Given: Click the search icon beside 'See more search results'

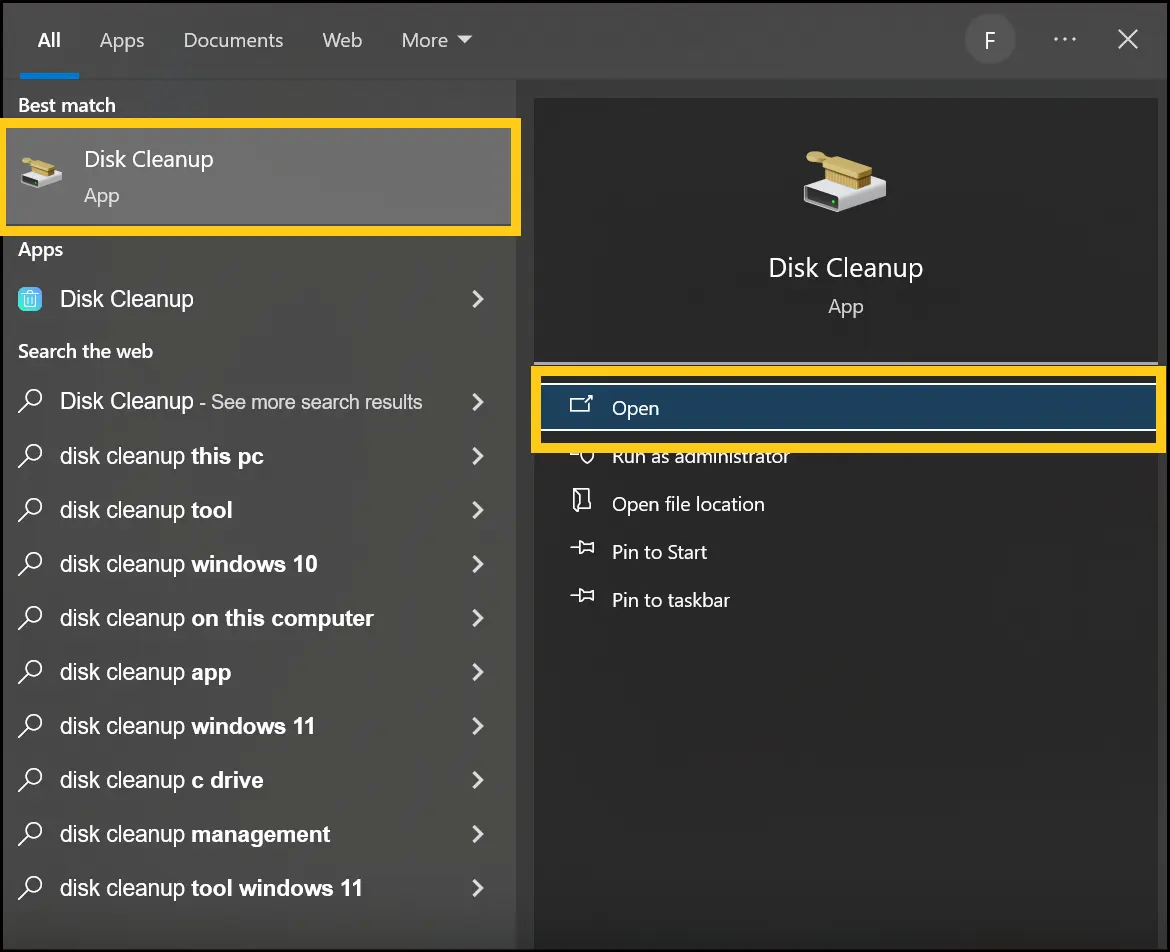Looking at the screenshot, I should (x=30, y=401).
